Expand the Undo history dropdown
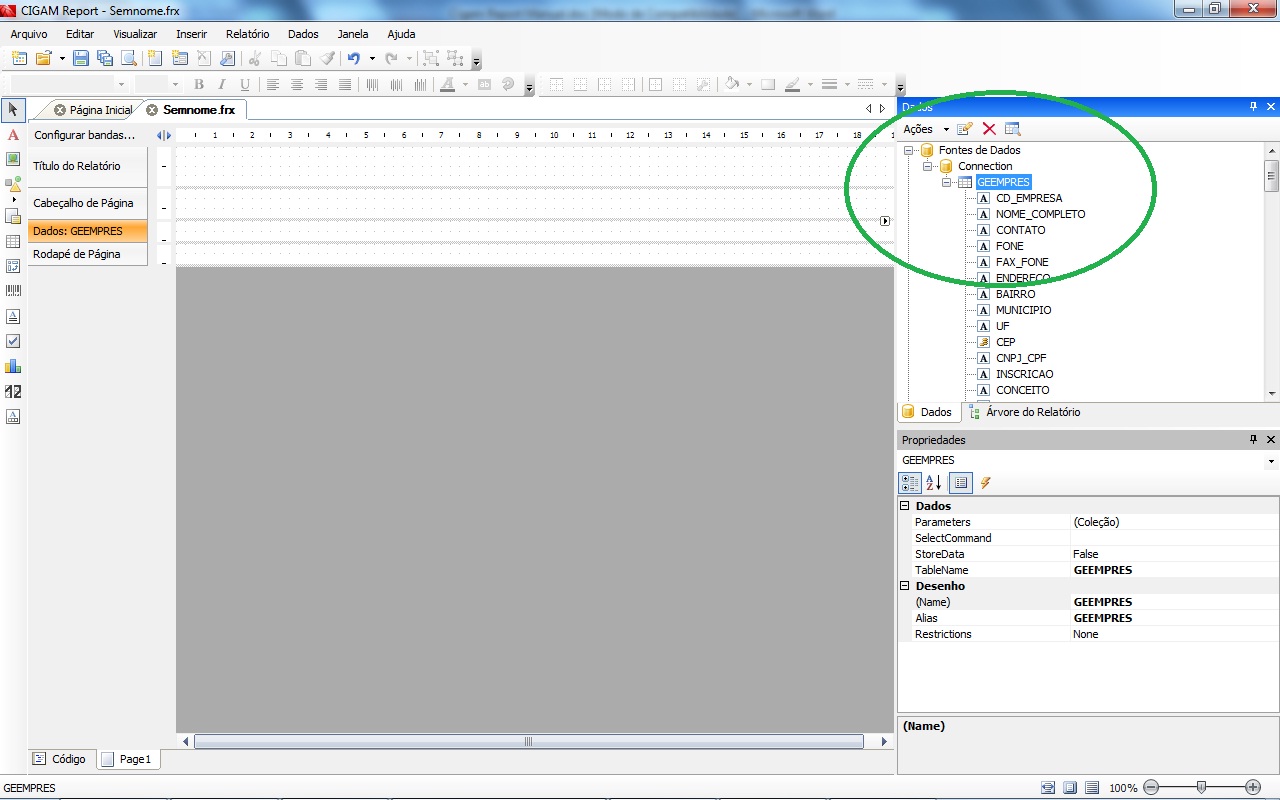Image resolution: width=1280 pixels, height=800 pixels. pos(372,59)
